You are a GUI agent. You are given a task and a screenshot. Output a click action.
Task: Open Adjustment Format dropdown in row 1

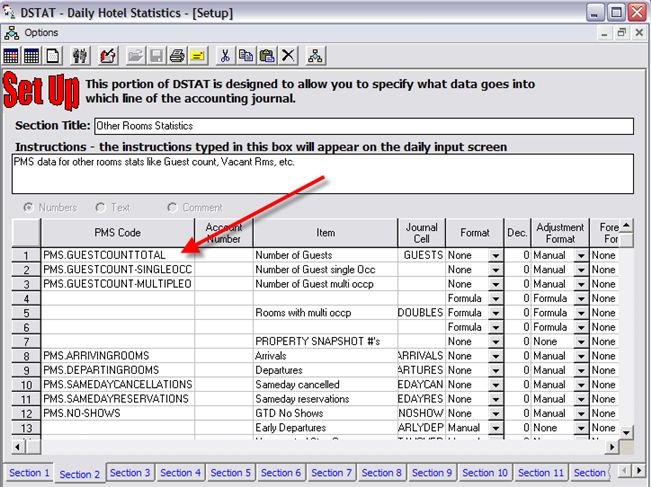(581, 255)
